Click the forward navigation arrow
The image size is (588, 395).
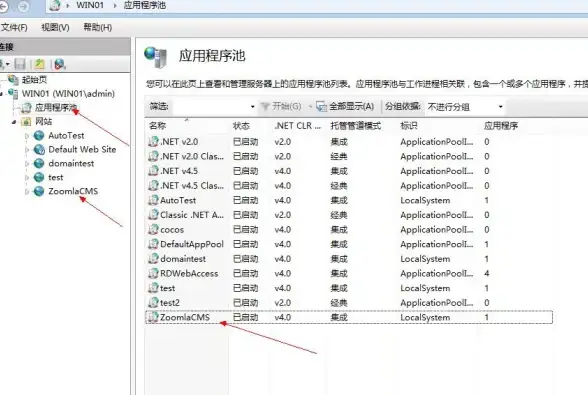23,6
